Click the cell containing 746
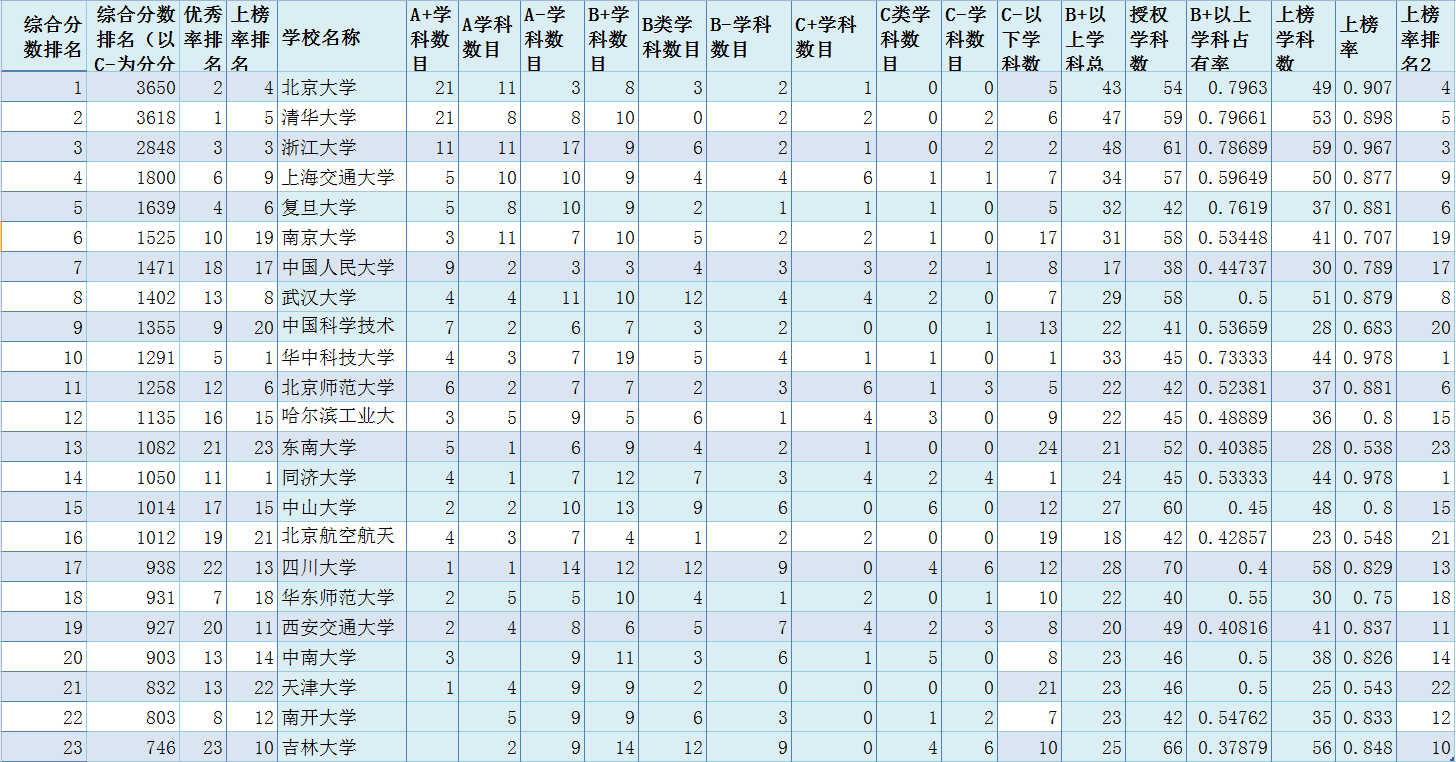Screen dimensions: 1456x762 click(133, 747)
